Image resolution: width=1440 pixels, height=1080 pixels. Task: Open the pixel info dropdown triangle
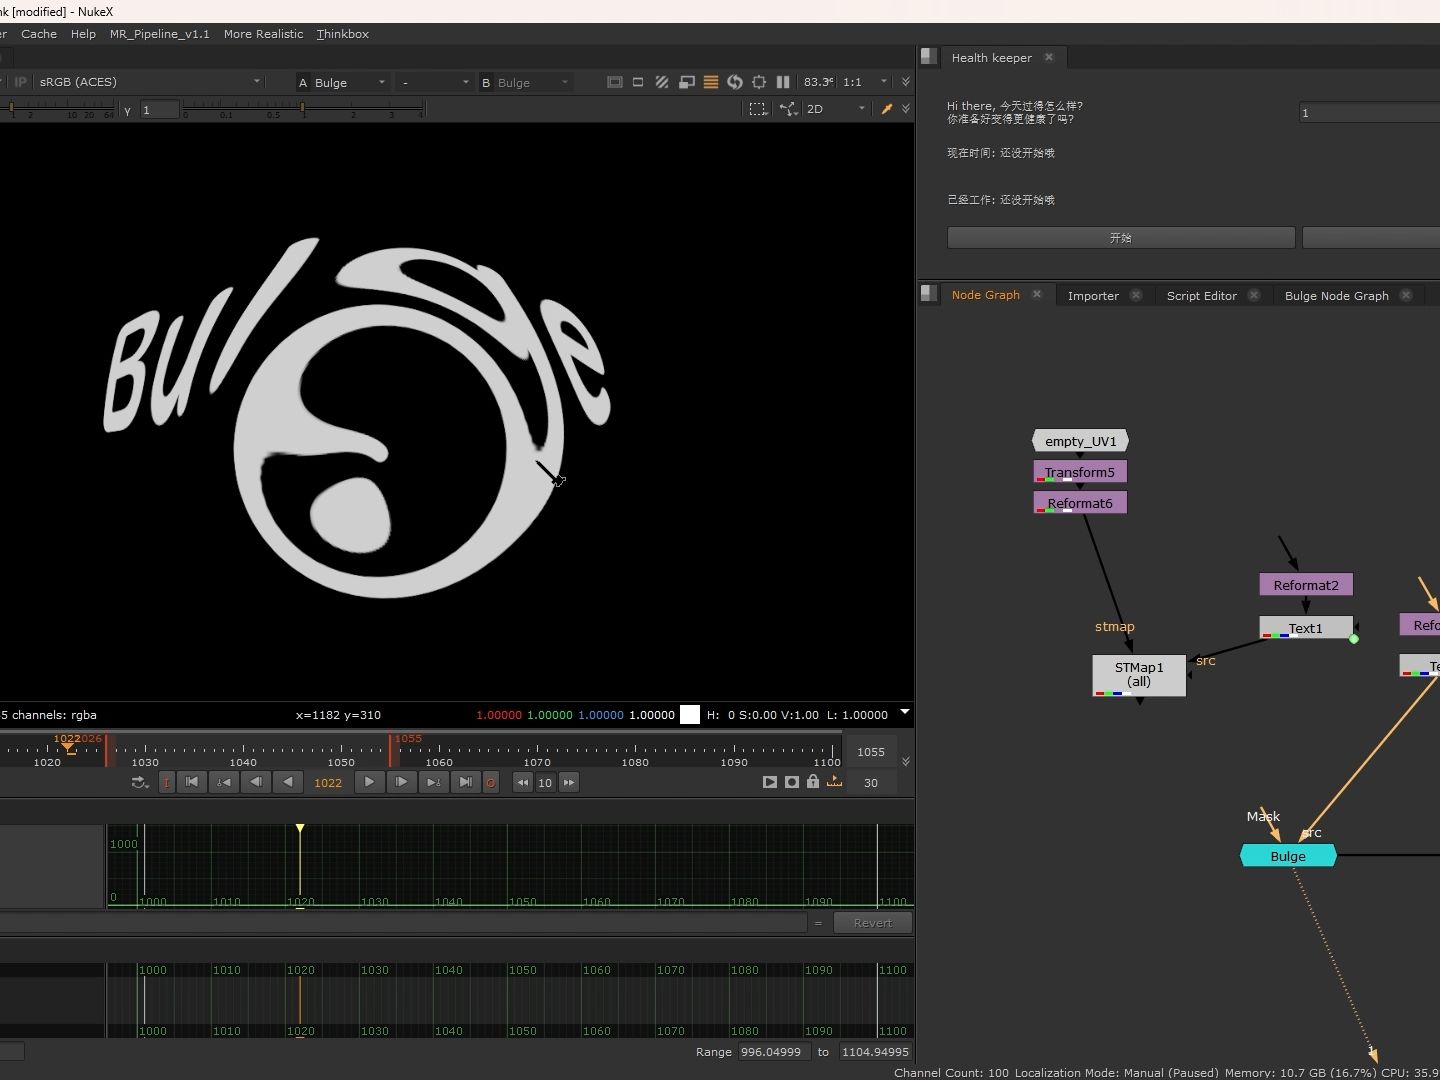(x=905, y=712)
